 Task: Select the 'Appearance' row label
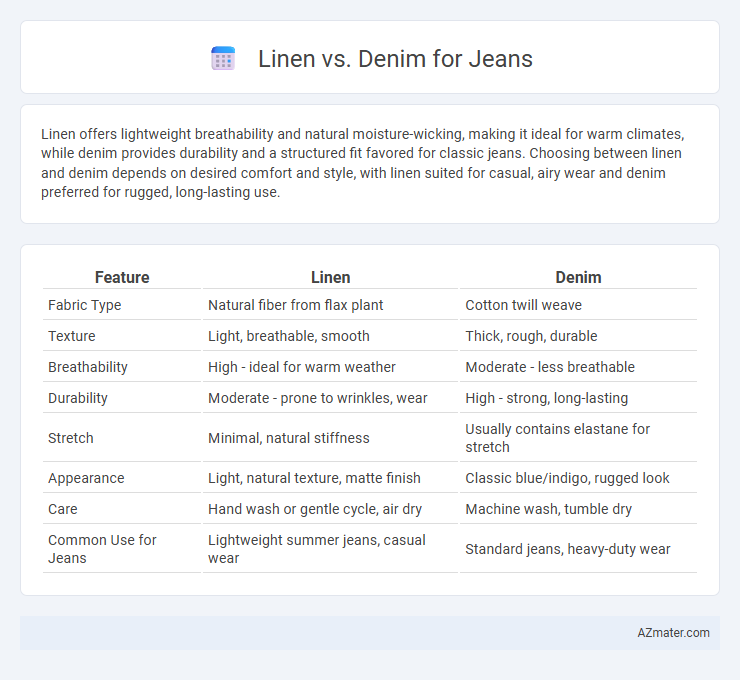(86, 478)
